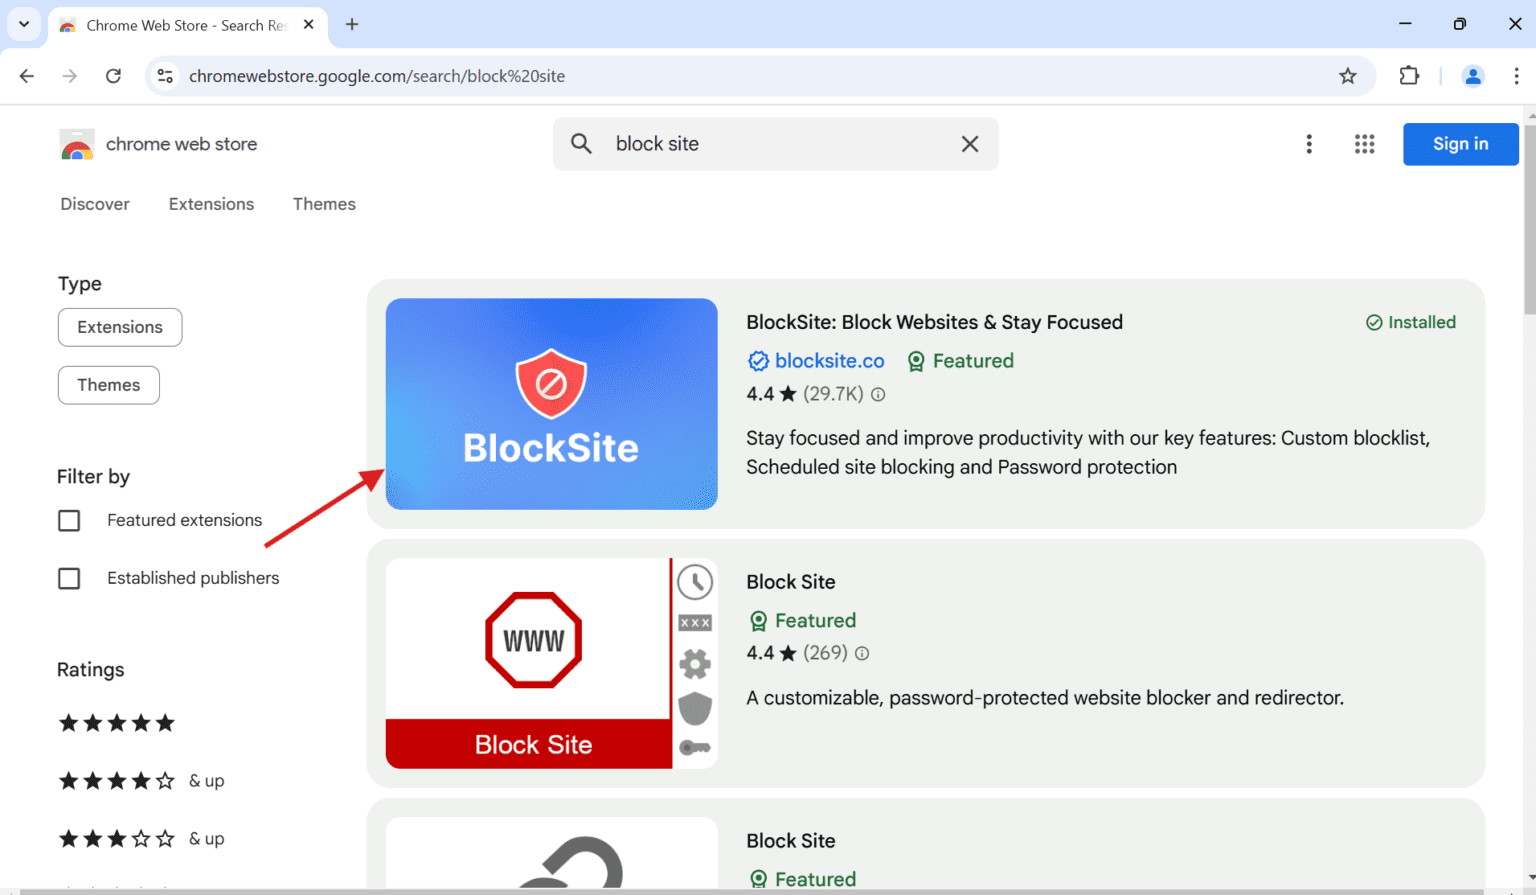Open the Discover tab
Screen dimensions: 1536x895
pyautogui.click(x=95, y=204)
